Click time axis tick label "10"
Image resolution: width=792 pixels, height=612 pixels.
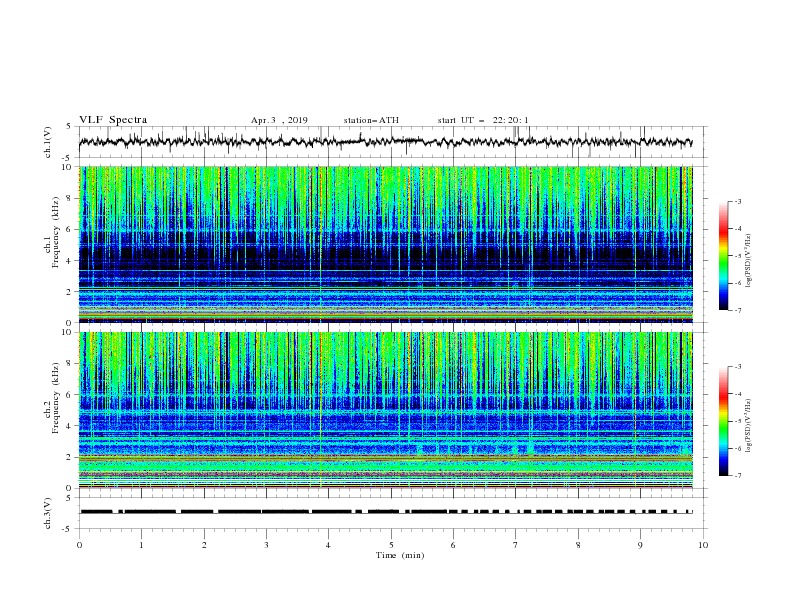(x=703, y=545)
